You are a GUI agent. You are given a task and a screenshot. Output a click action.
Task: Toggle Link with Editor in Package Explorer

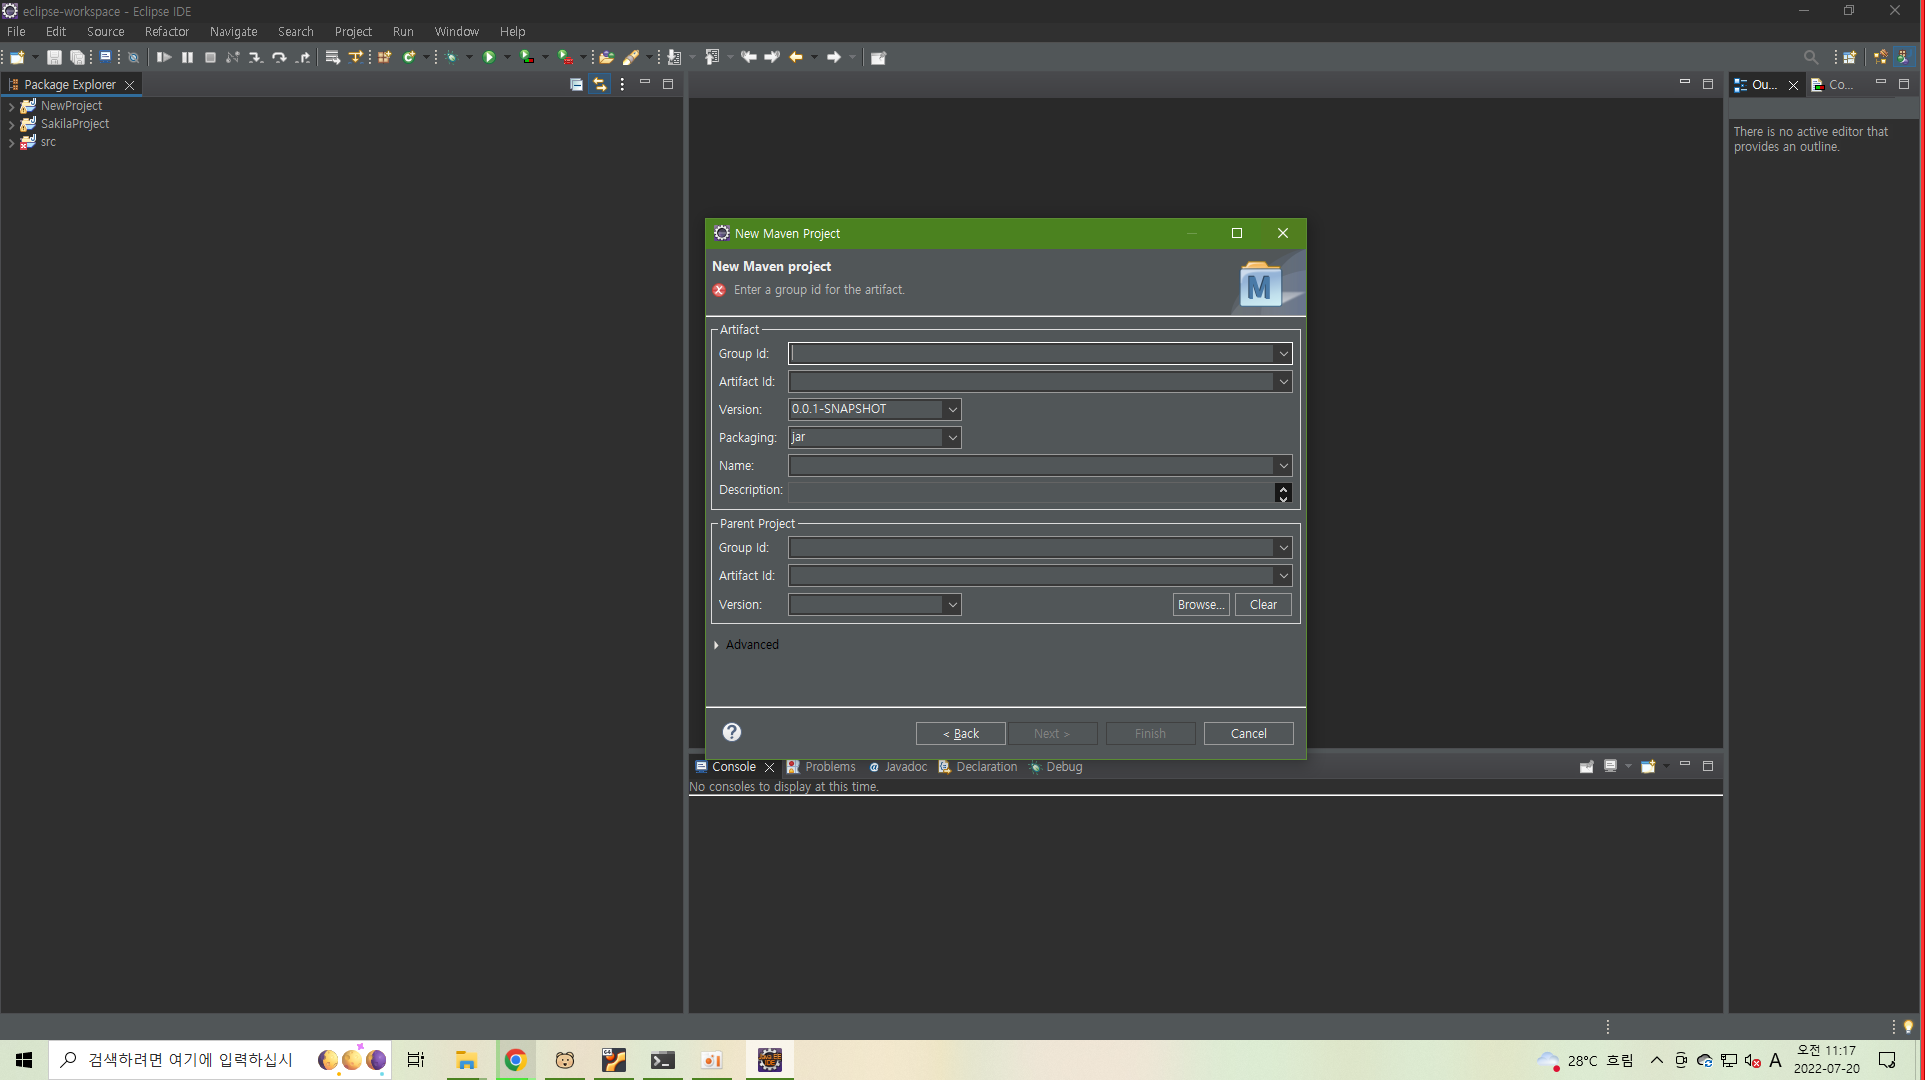(x=599, y=85)
